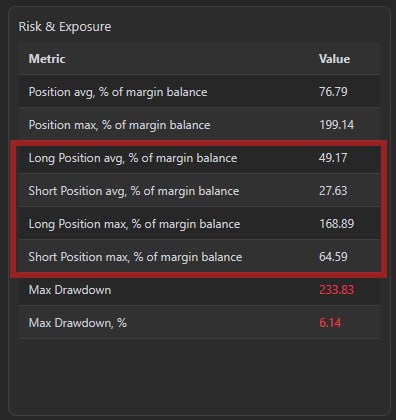
Task: Click the Position avg, % of margin balance row
Action: coord(199,92)
